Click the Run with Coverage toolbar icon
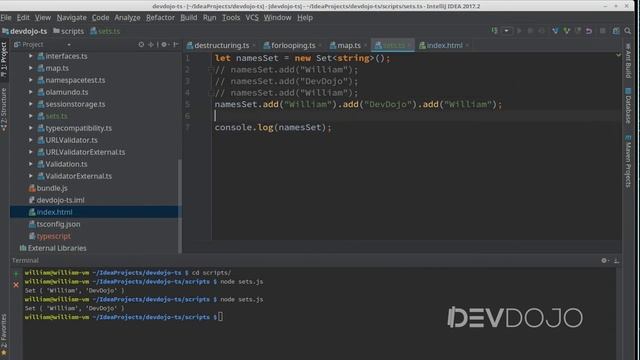 542,31
